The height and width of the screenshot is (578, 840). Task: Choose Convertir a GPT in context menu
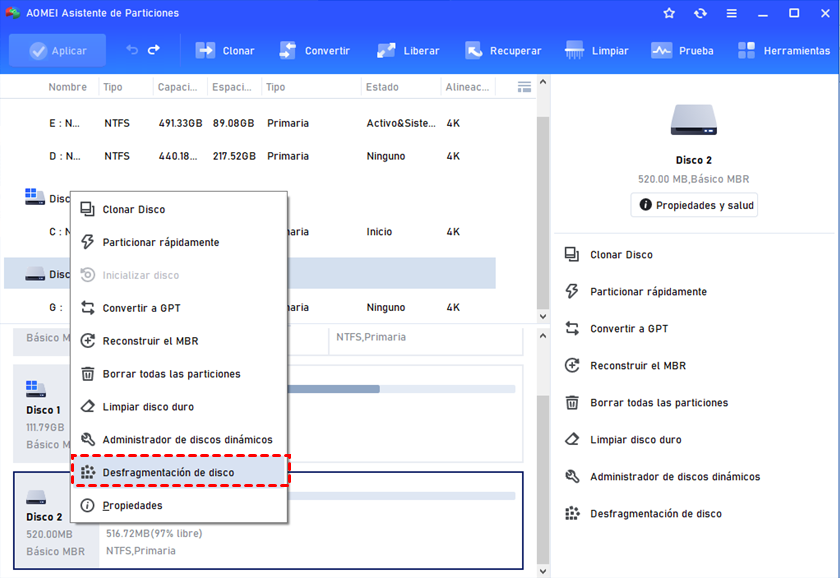[179, 308]
